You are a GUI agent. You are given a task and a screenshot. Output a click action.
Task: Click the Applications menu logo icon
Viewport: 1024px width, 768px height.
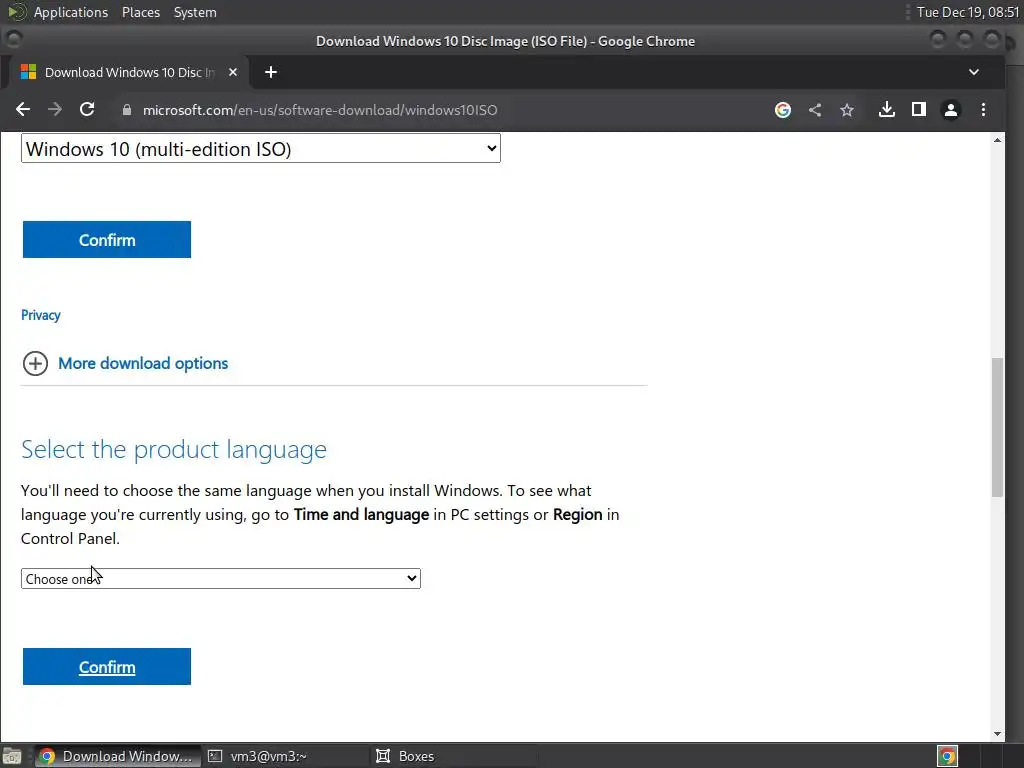[17, 12]
